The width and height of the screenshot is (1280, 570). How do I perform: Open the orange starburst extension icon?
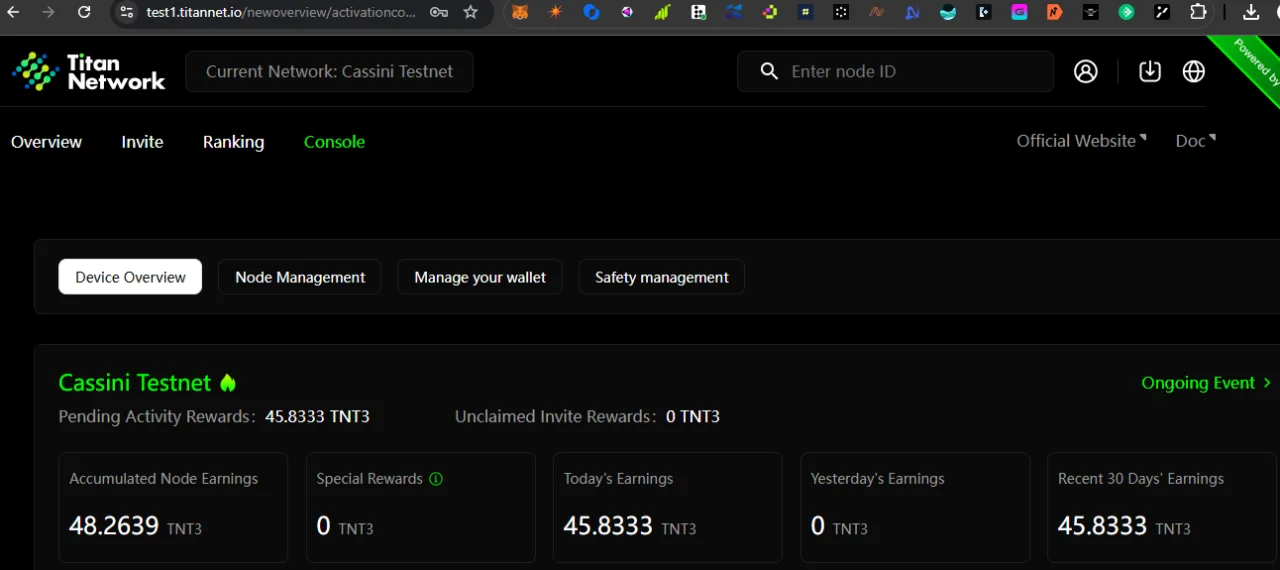tap(556, 12)
